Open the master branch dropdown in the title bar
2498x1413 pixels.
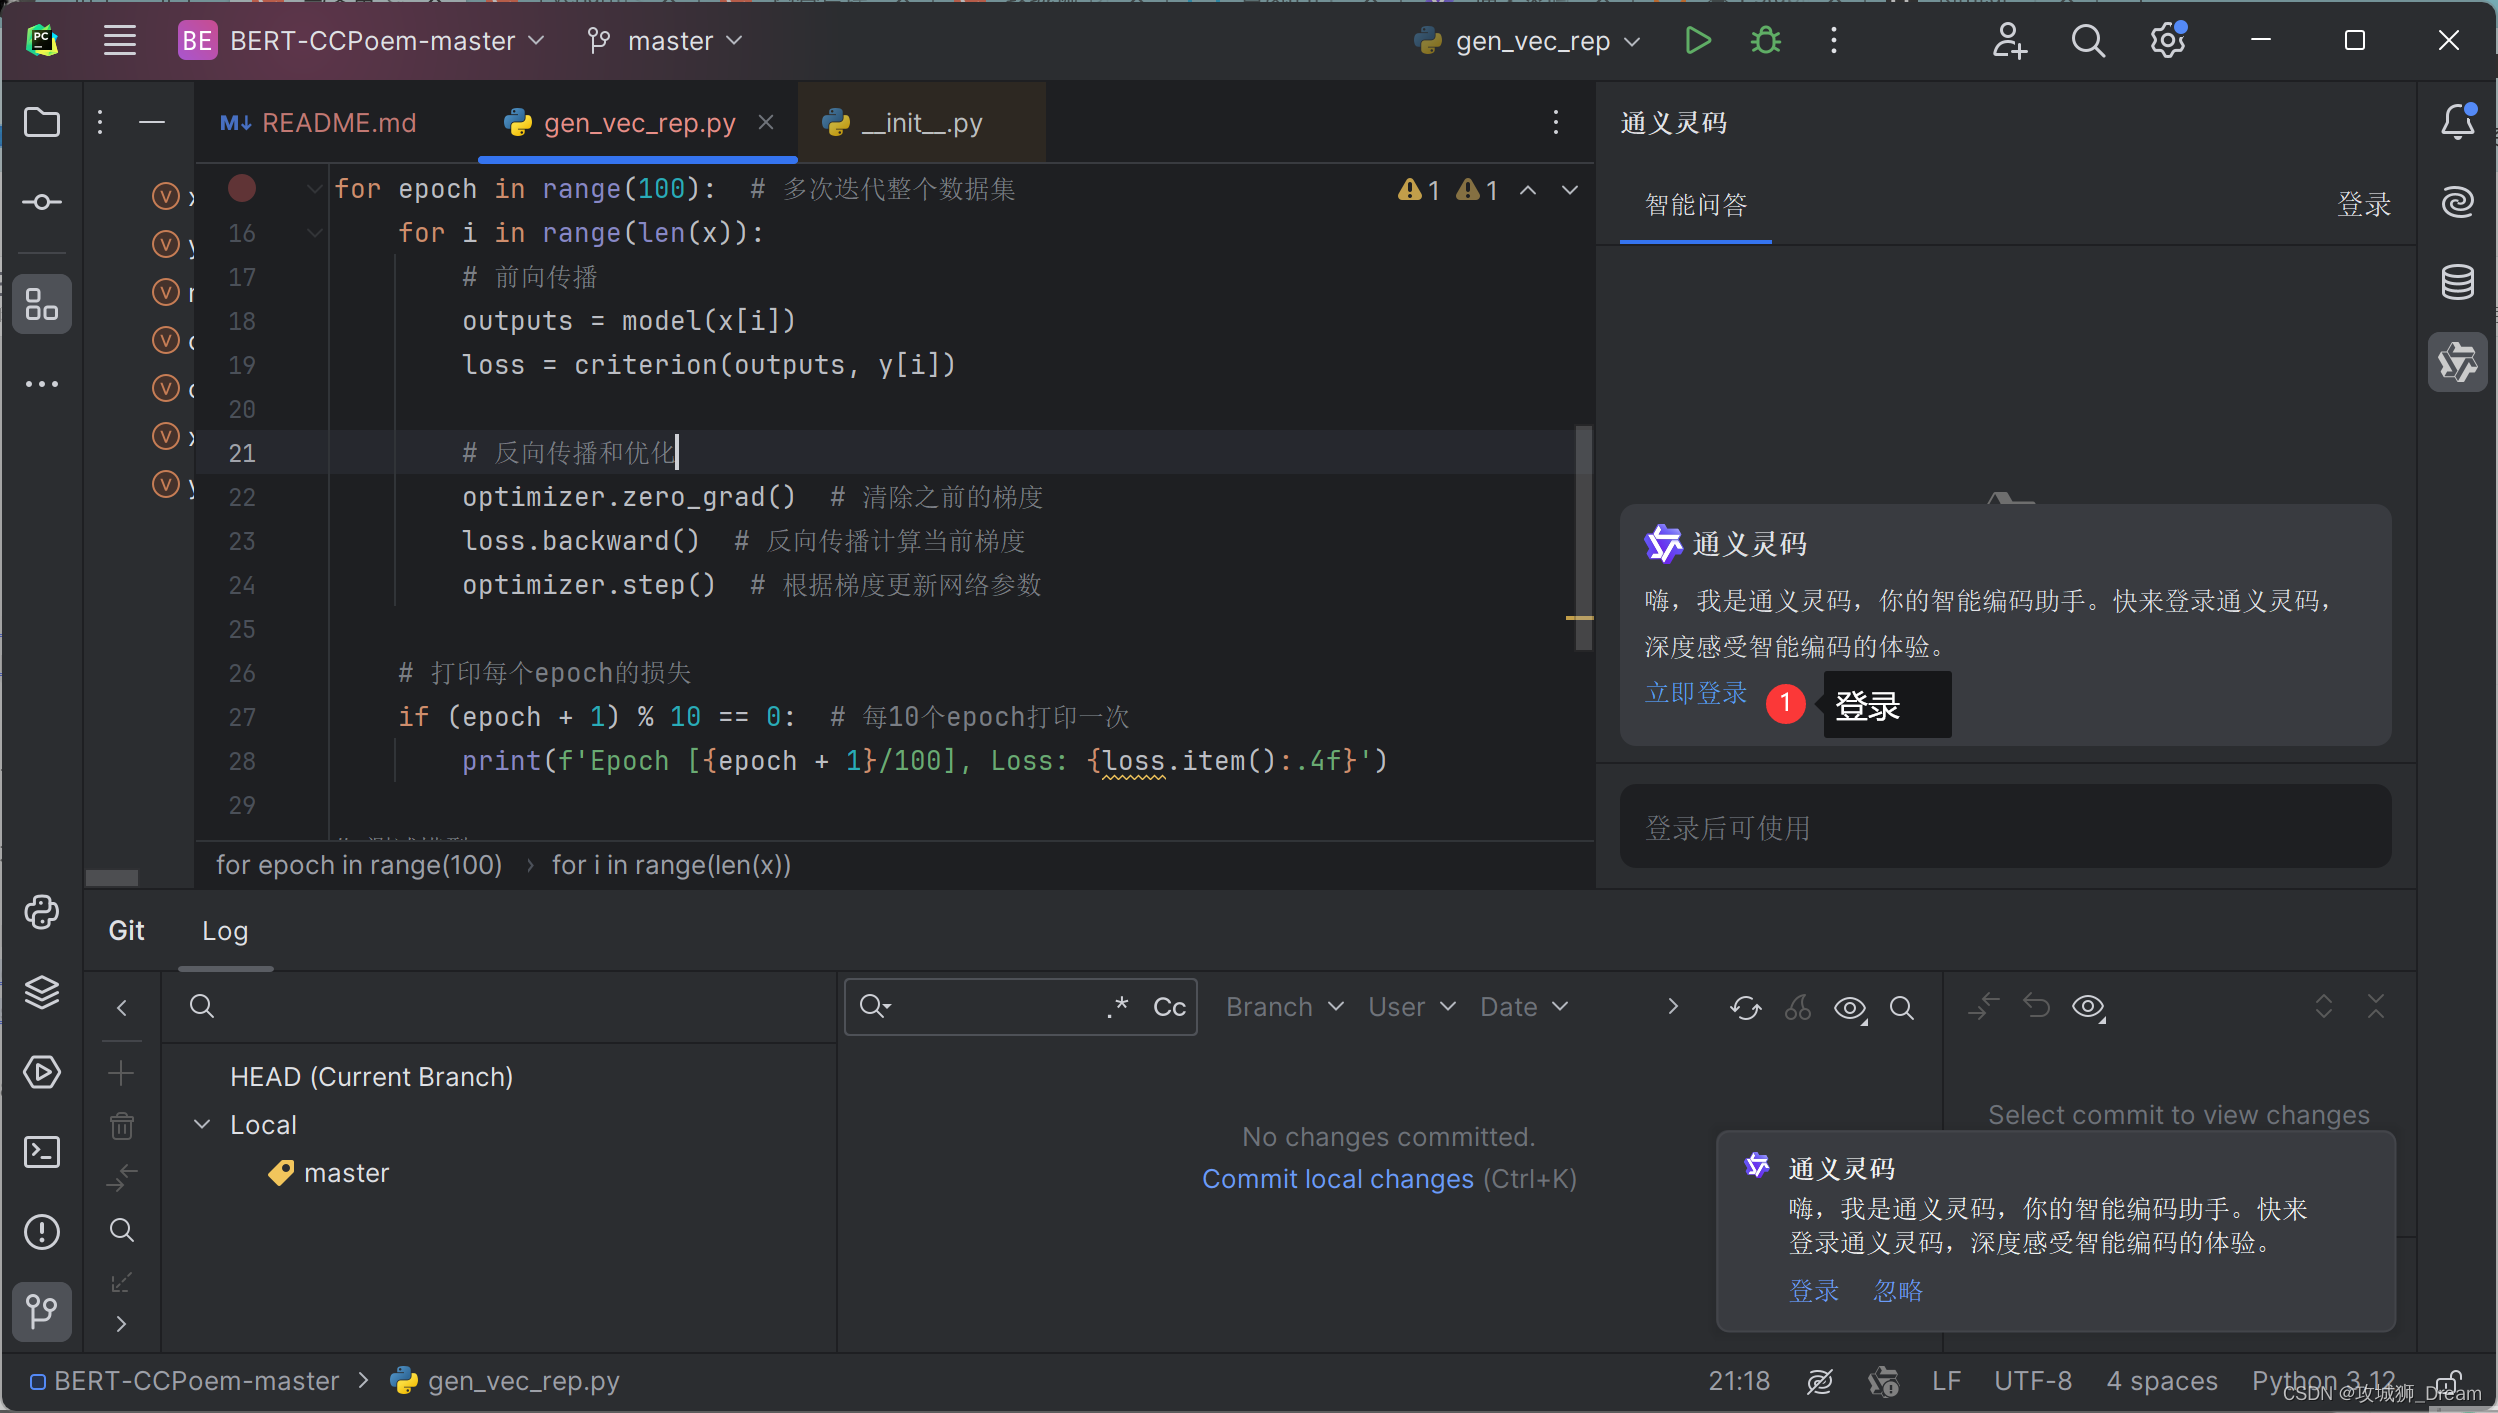point(669,41)
